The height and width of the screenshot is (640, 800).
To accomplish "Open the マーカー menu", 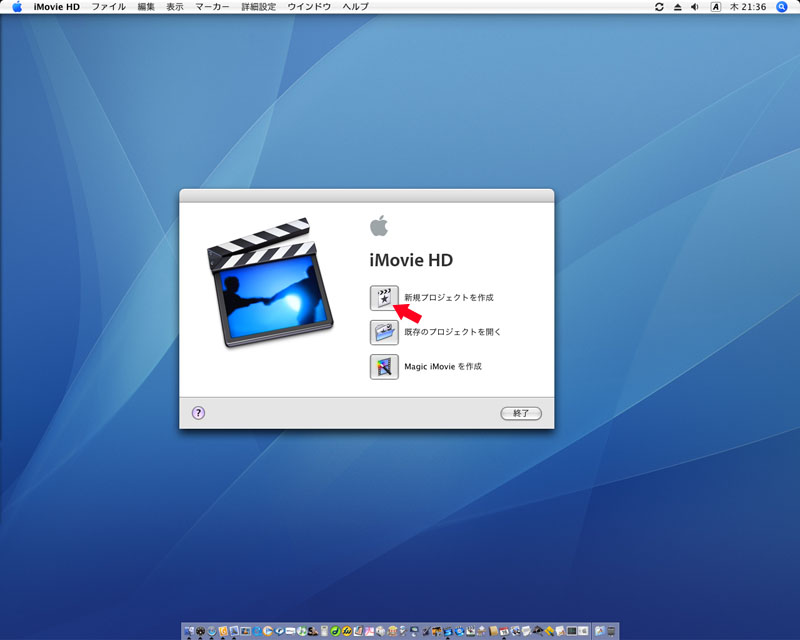I will tap(212, 7).
